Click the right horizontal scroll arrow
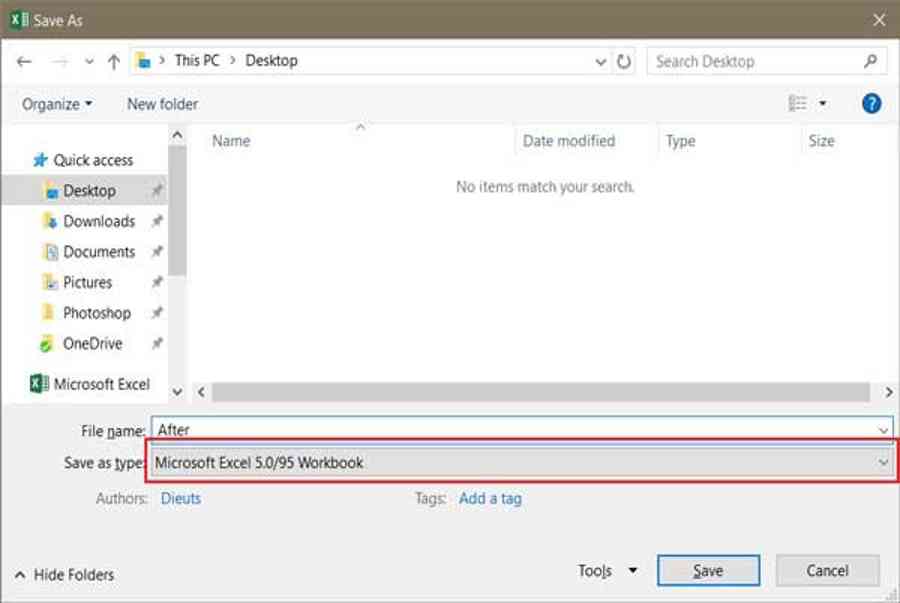 tap(889, 392)
